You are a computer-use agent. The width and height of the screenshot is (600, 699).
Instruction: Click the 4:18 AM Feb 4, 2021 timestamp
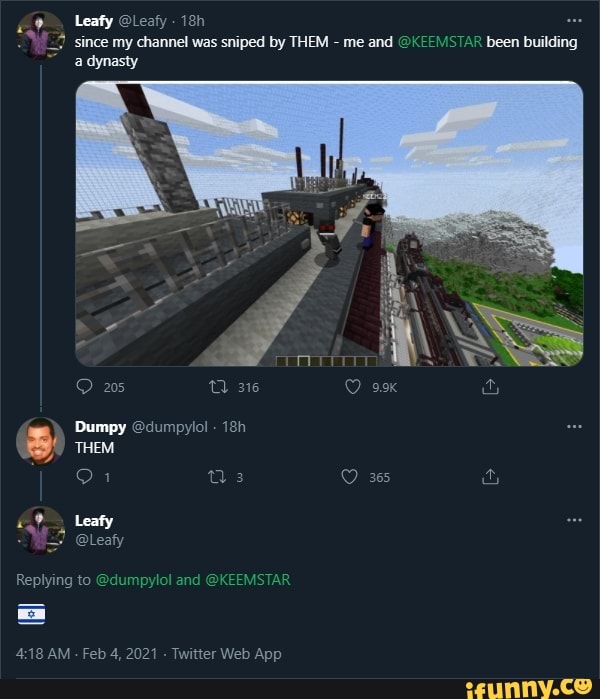(87, 654)
